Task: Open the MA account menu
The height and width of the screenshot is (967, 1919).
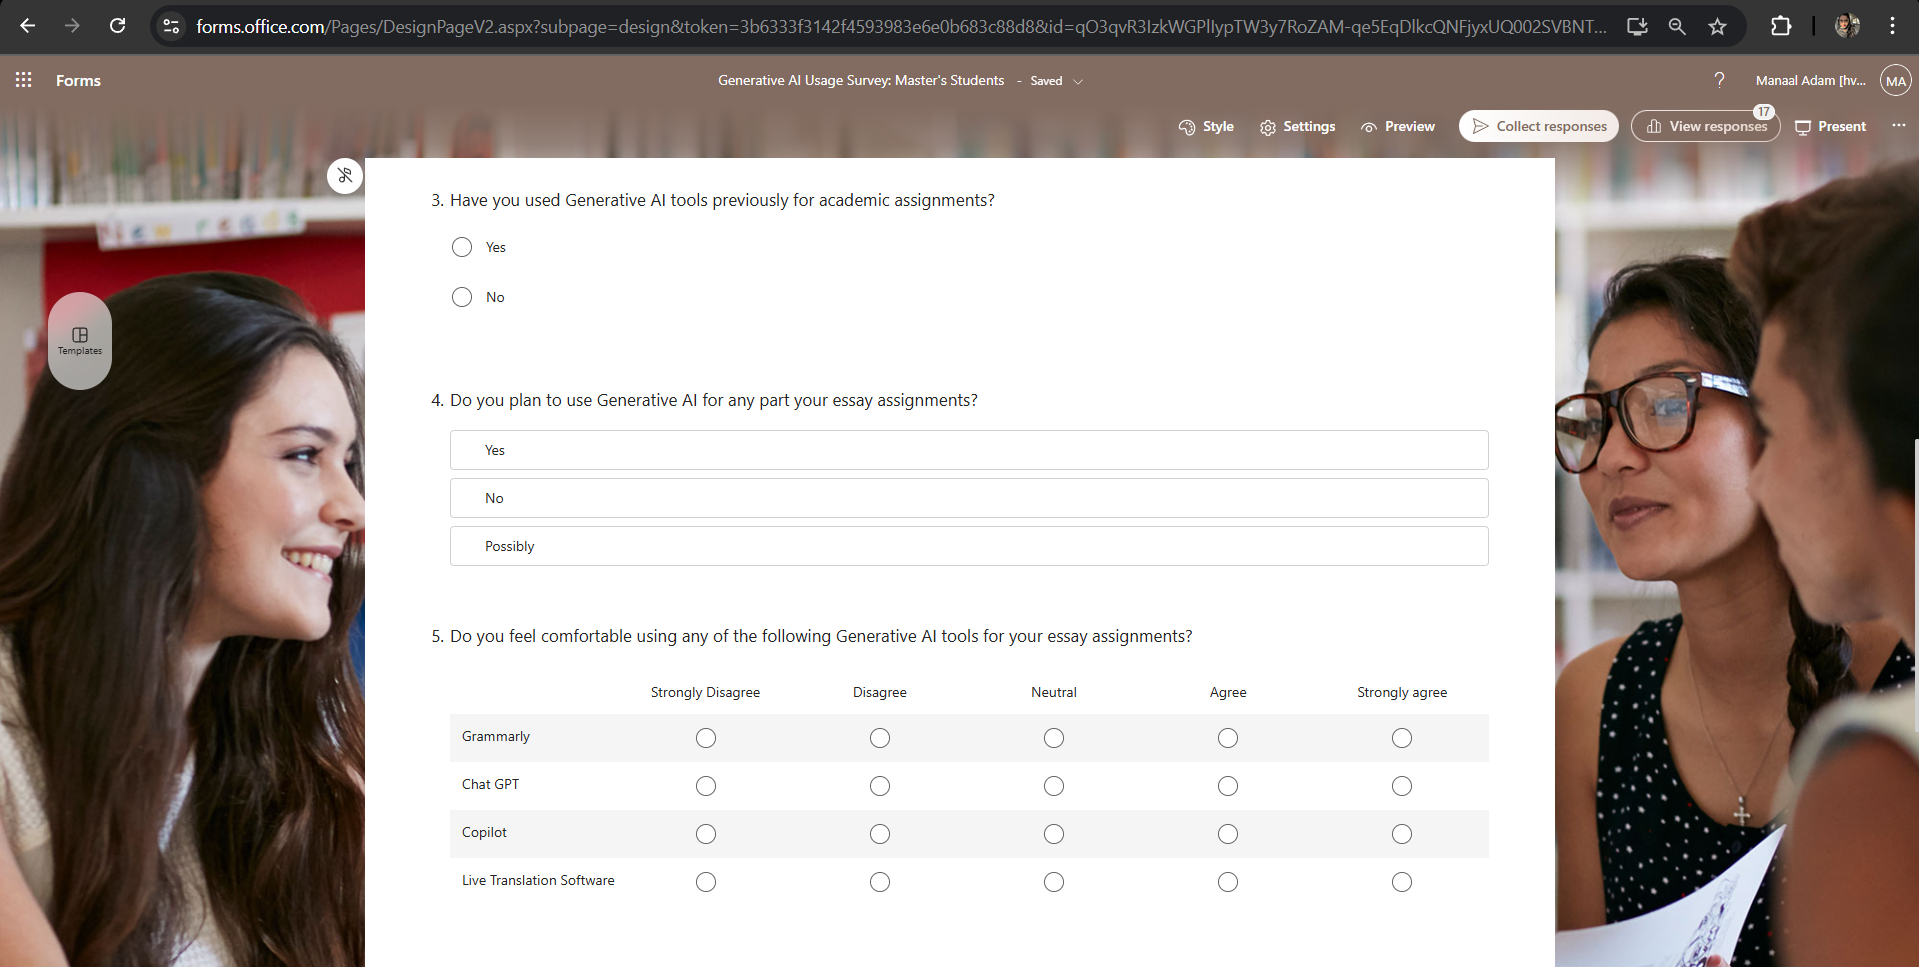Action: pyautogui.click(x=1895, y=80)
